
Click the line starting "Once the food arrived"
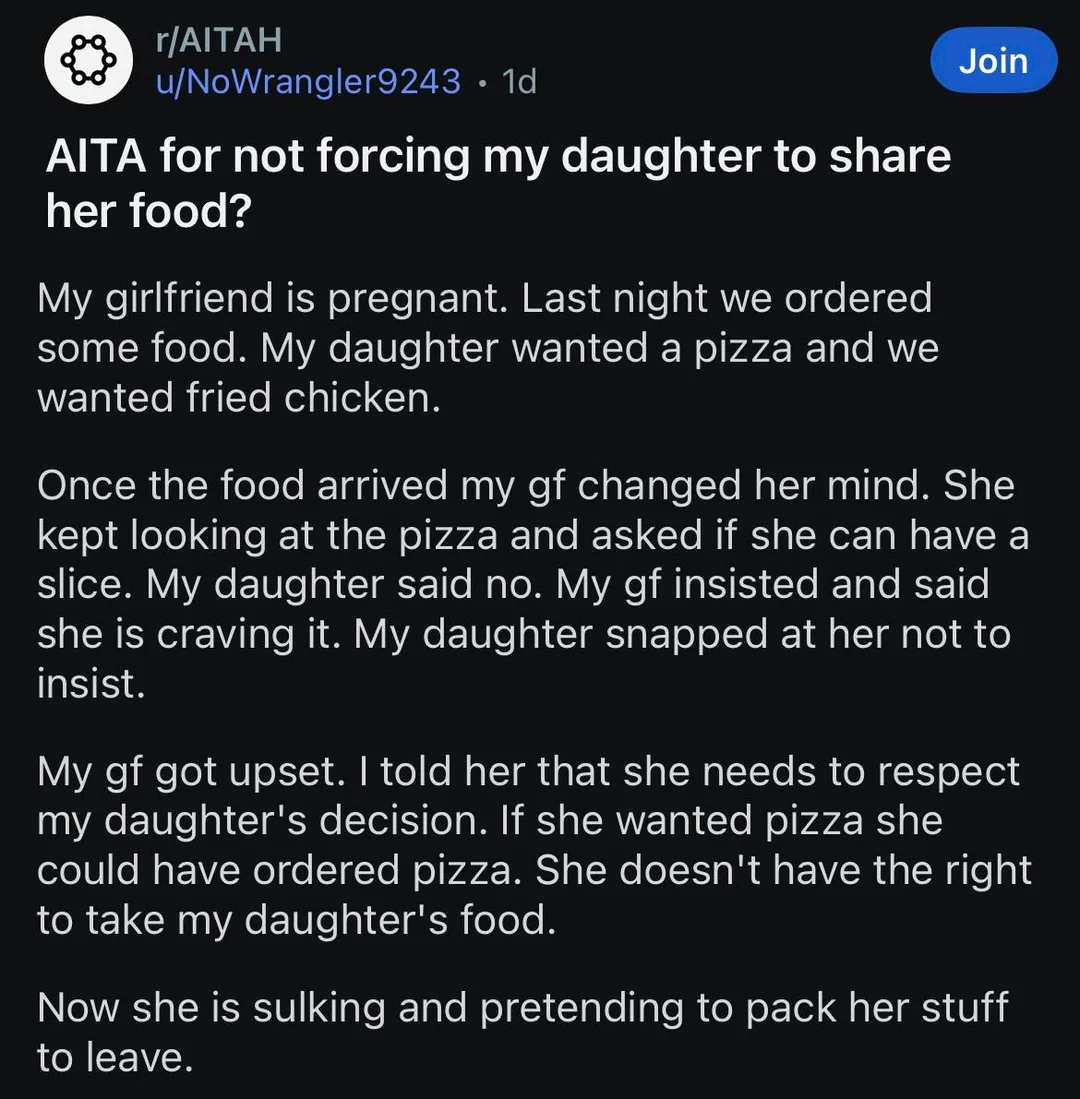click(x=526, y=485)
